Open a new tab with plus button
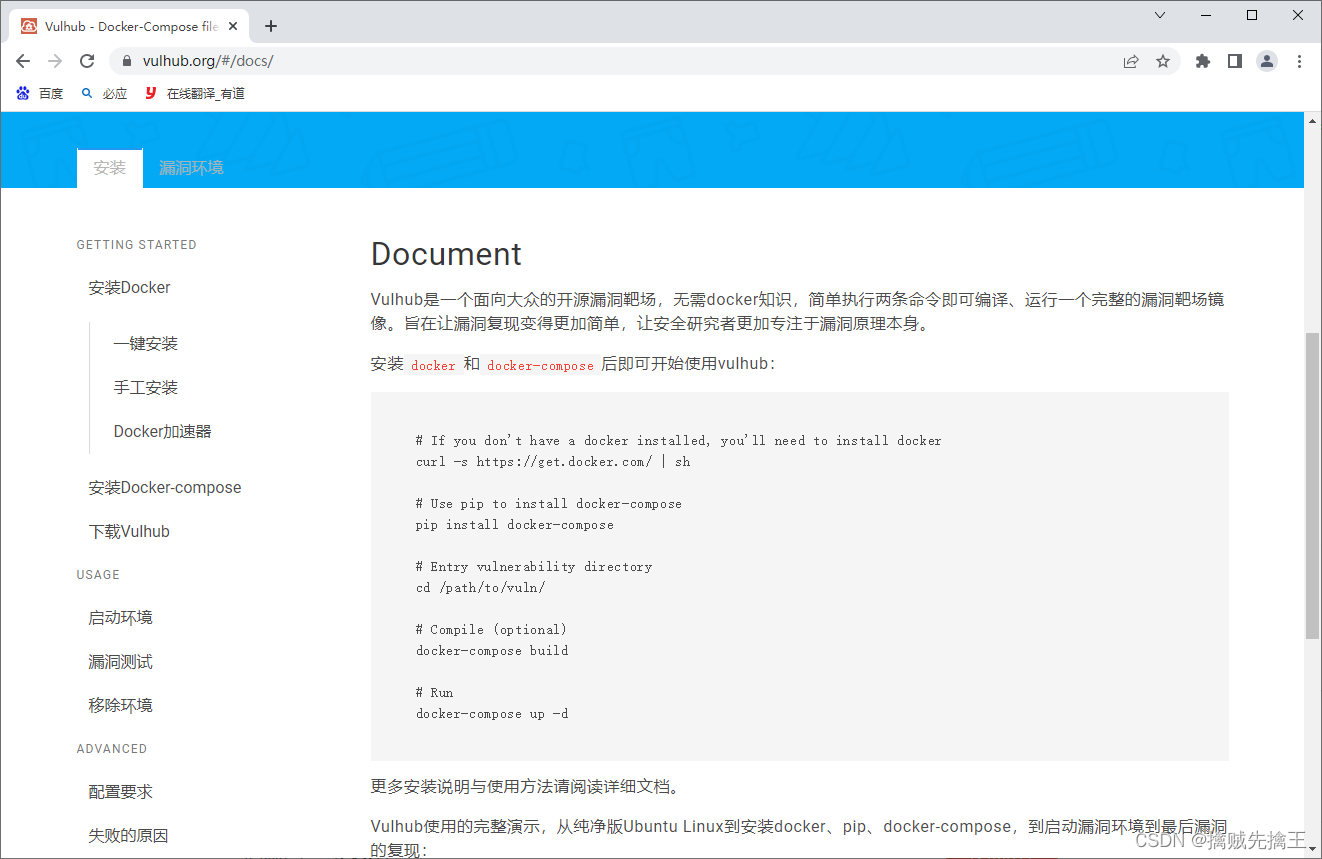 271,26
